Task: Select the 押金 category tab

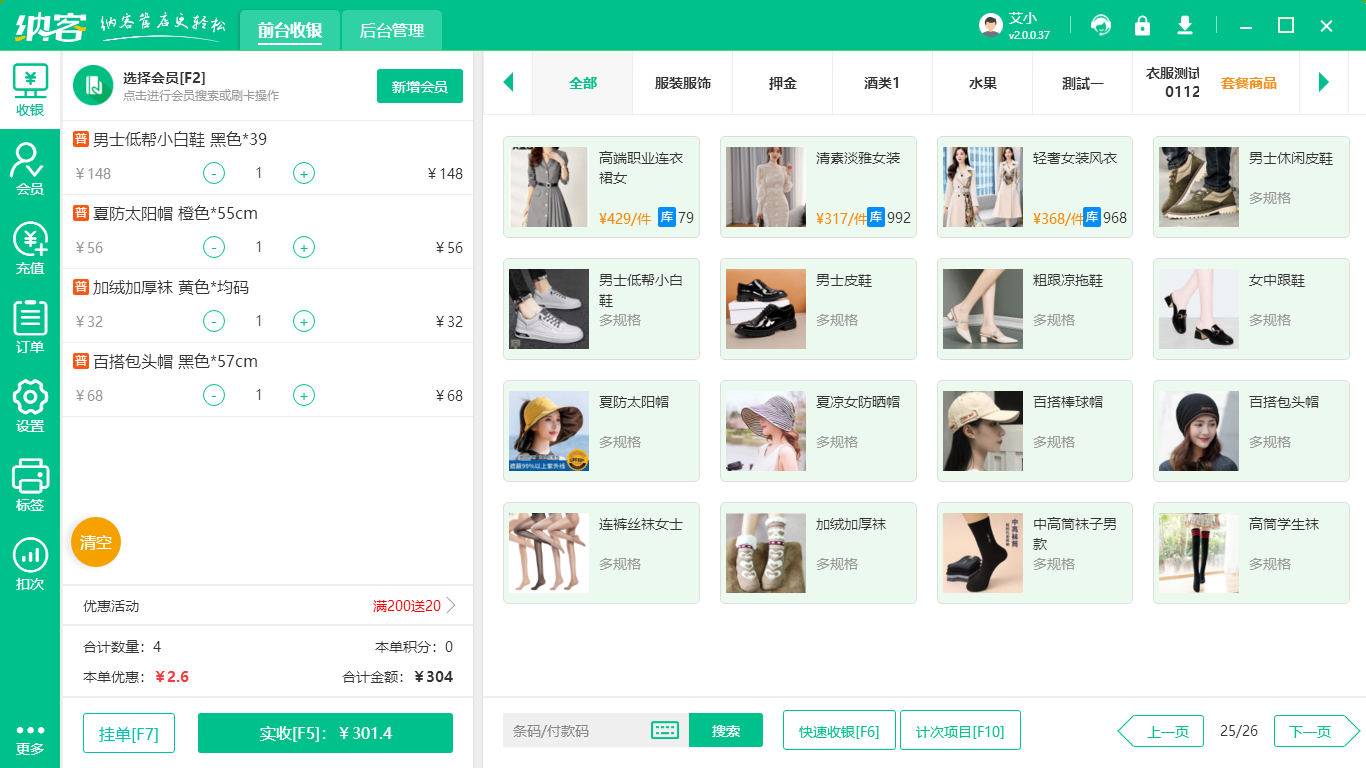Action: click(x=783, y=83)
